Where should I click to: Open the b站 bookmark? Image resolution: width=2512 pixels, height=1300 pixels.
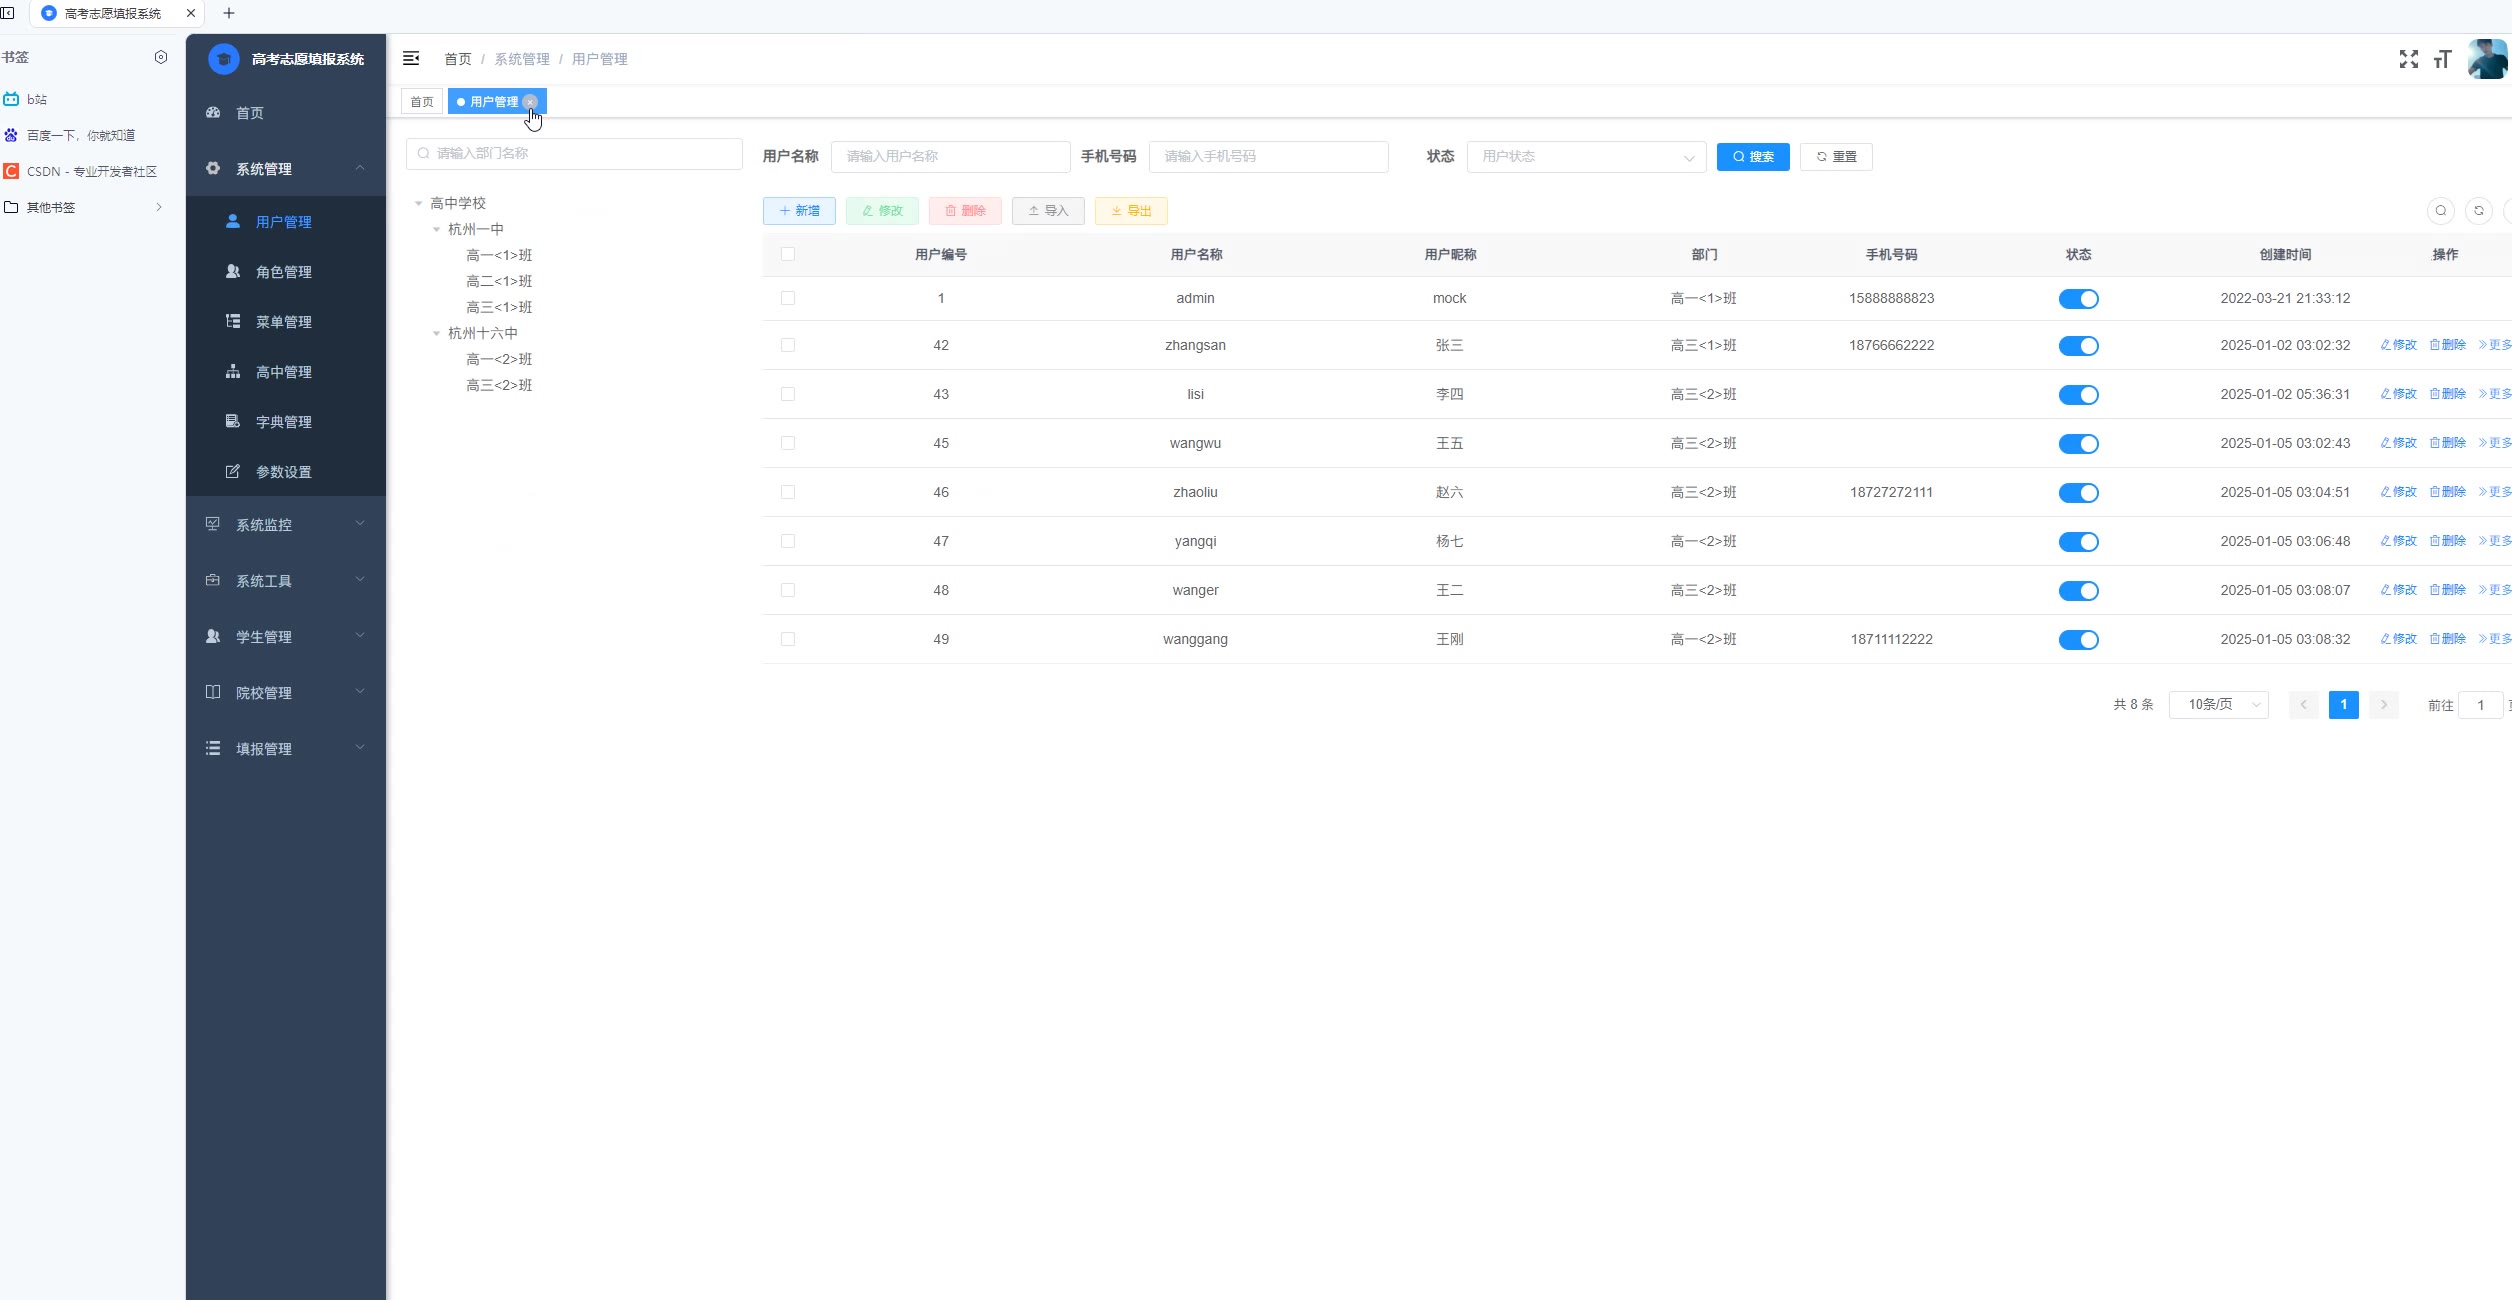point(26,99)
